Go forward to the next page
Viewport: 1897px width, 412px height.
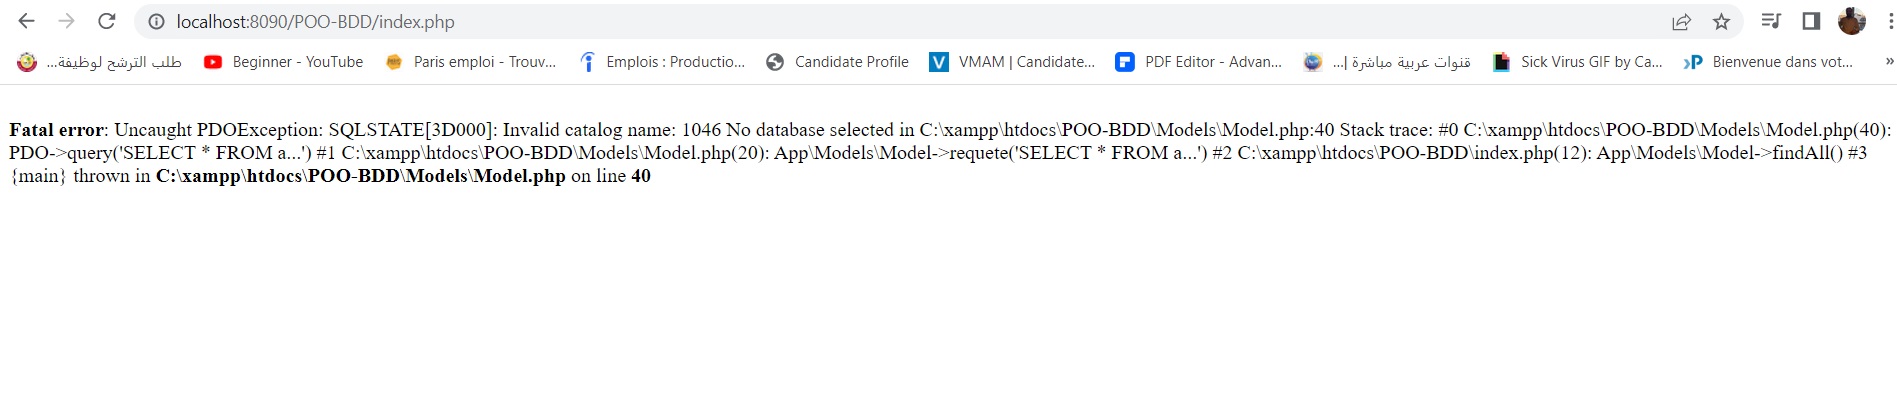click(66, 21)
